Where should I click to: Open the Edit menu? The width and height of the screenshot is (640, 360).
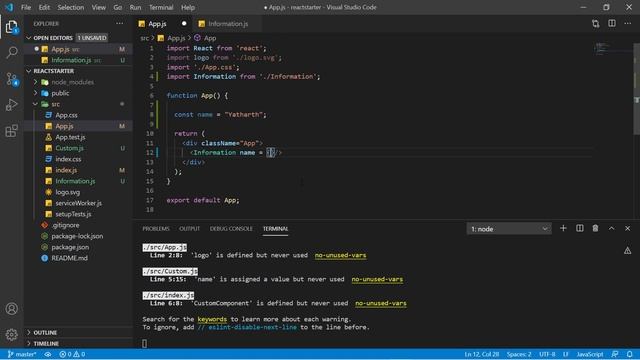(x=44, y=7)
